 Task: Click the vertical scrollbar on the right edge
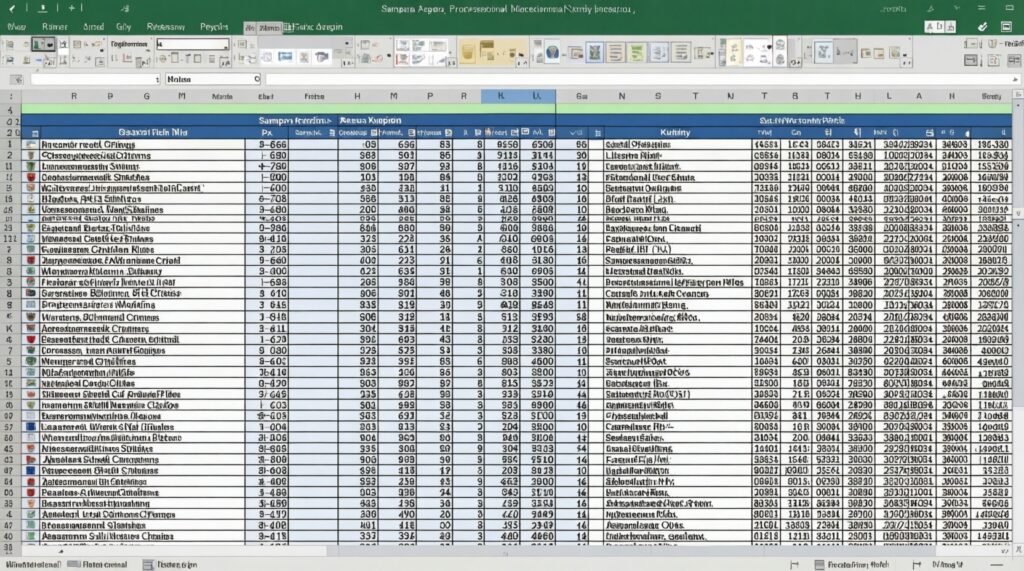(x=1016, y=300)
